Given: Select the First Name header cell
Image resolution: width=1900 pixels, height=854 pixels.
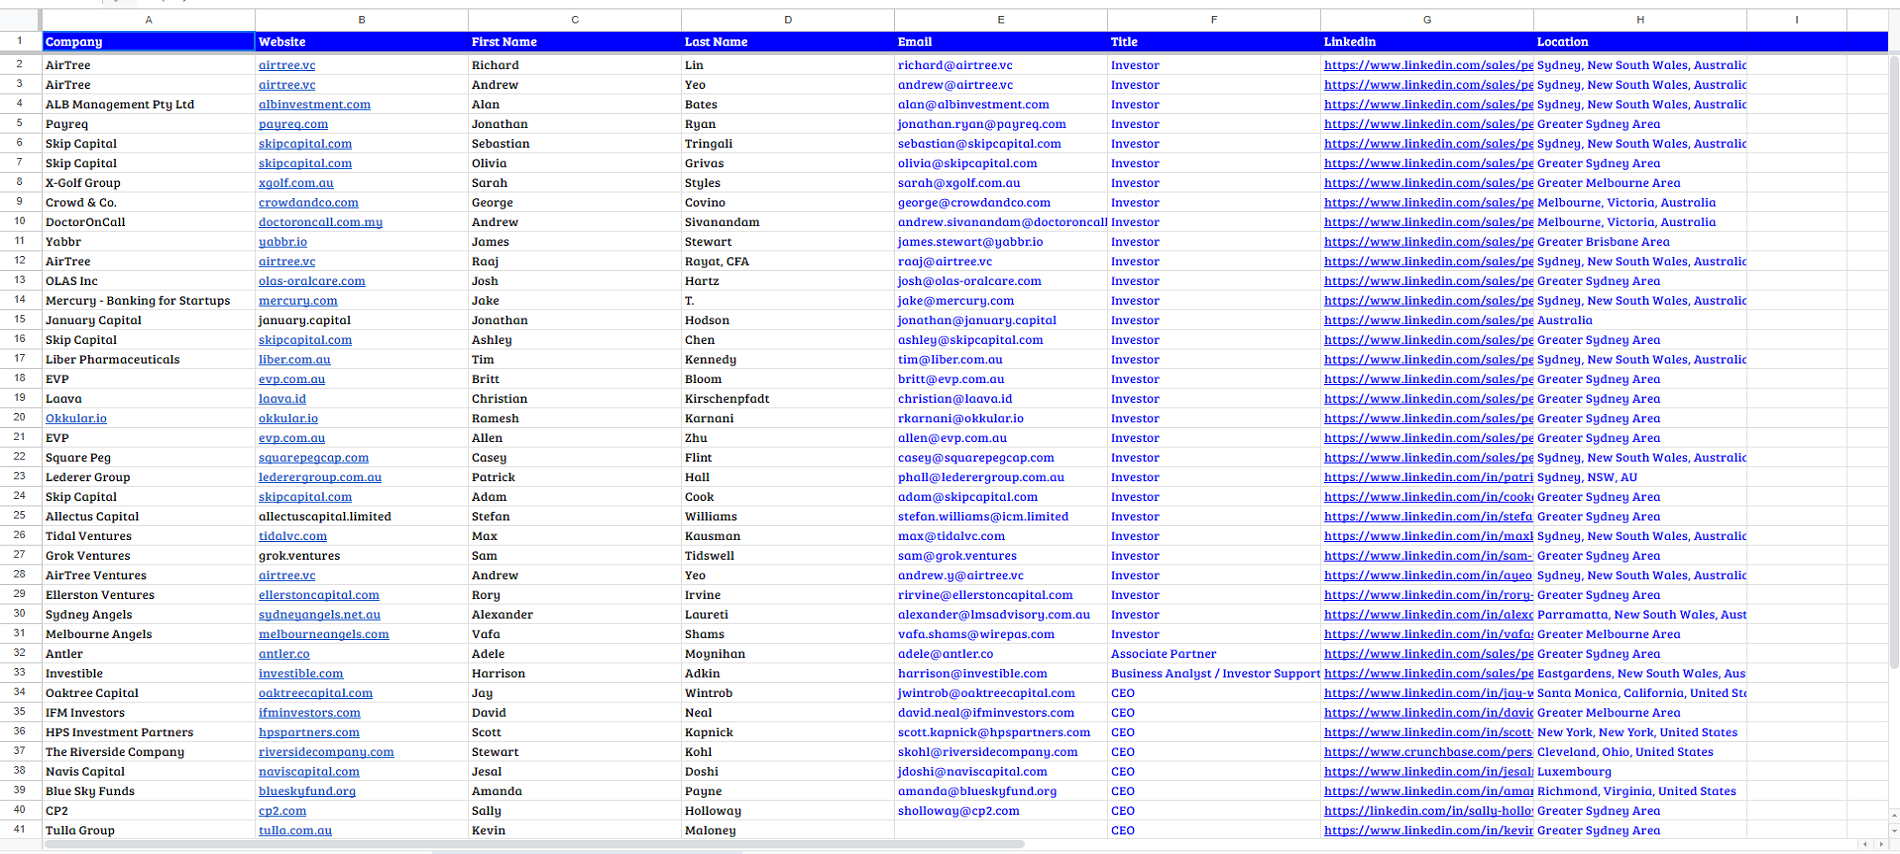Looking at the screenshot, I should click(x=574, y=42).
